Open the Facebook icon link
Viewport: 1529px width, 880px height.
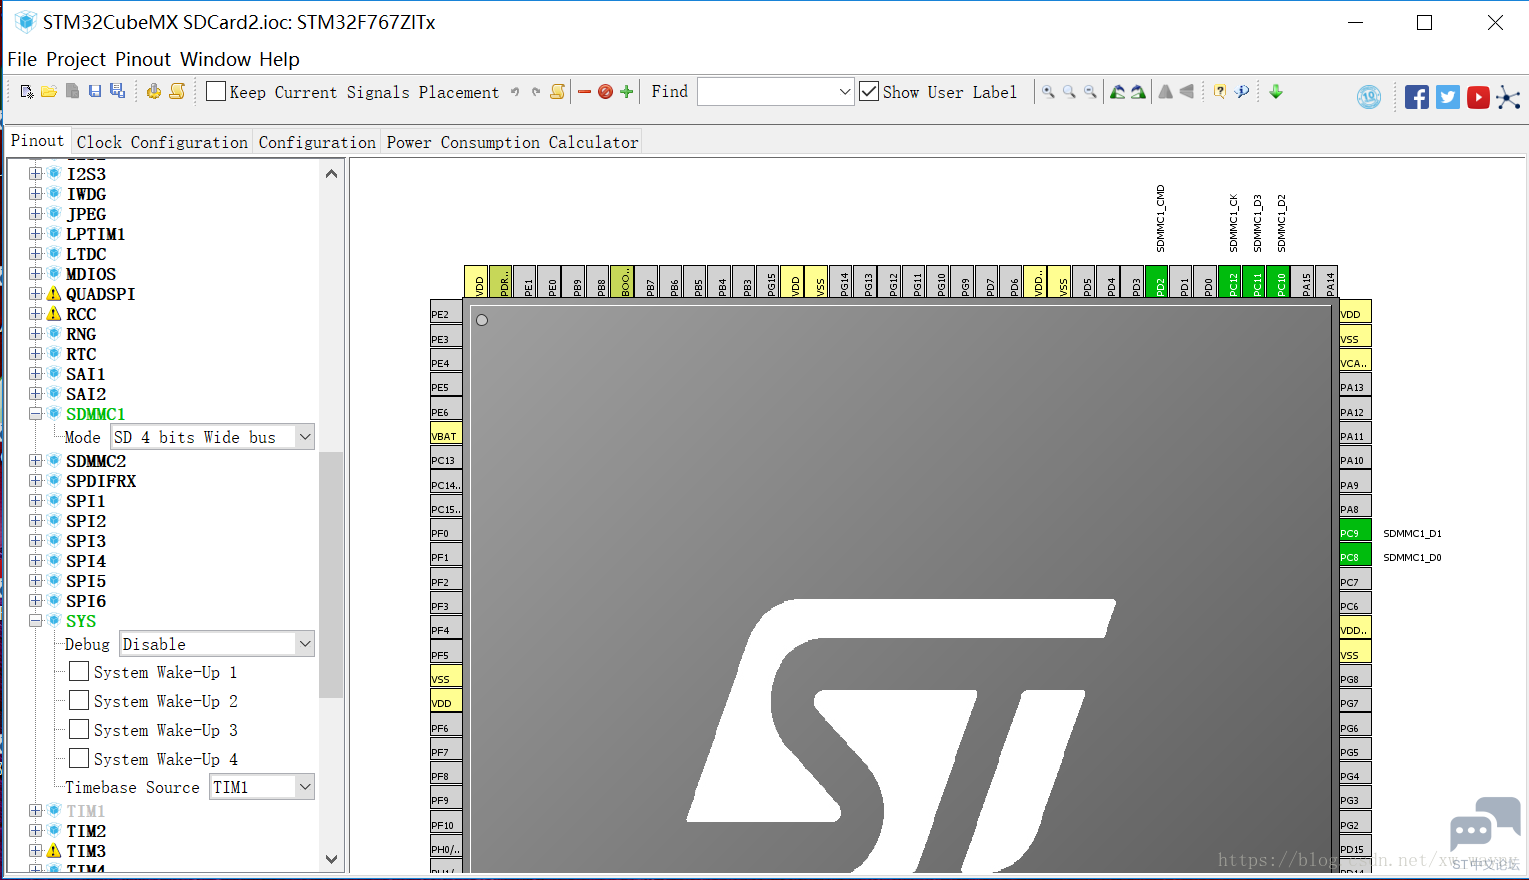1417,97
